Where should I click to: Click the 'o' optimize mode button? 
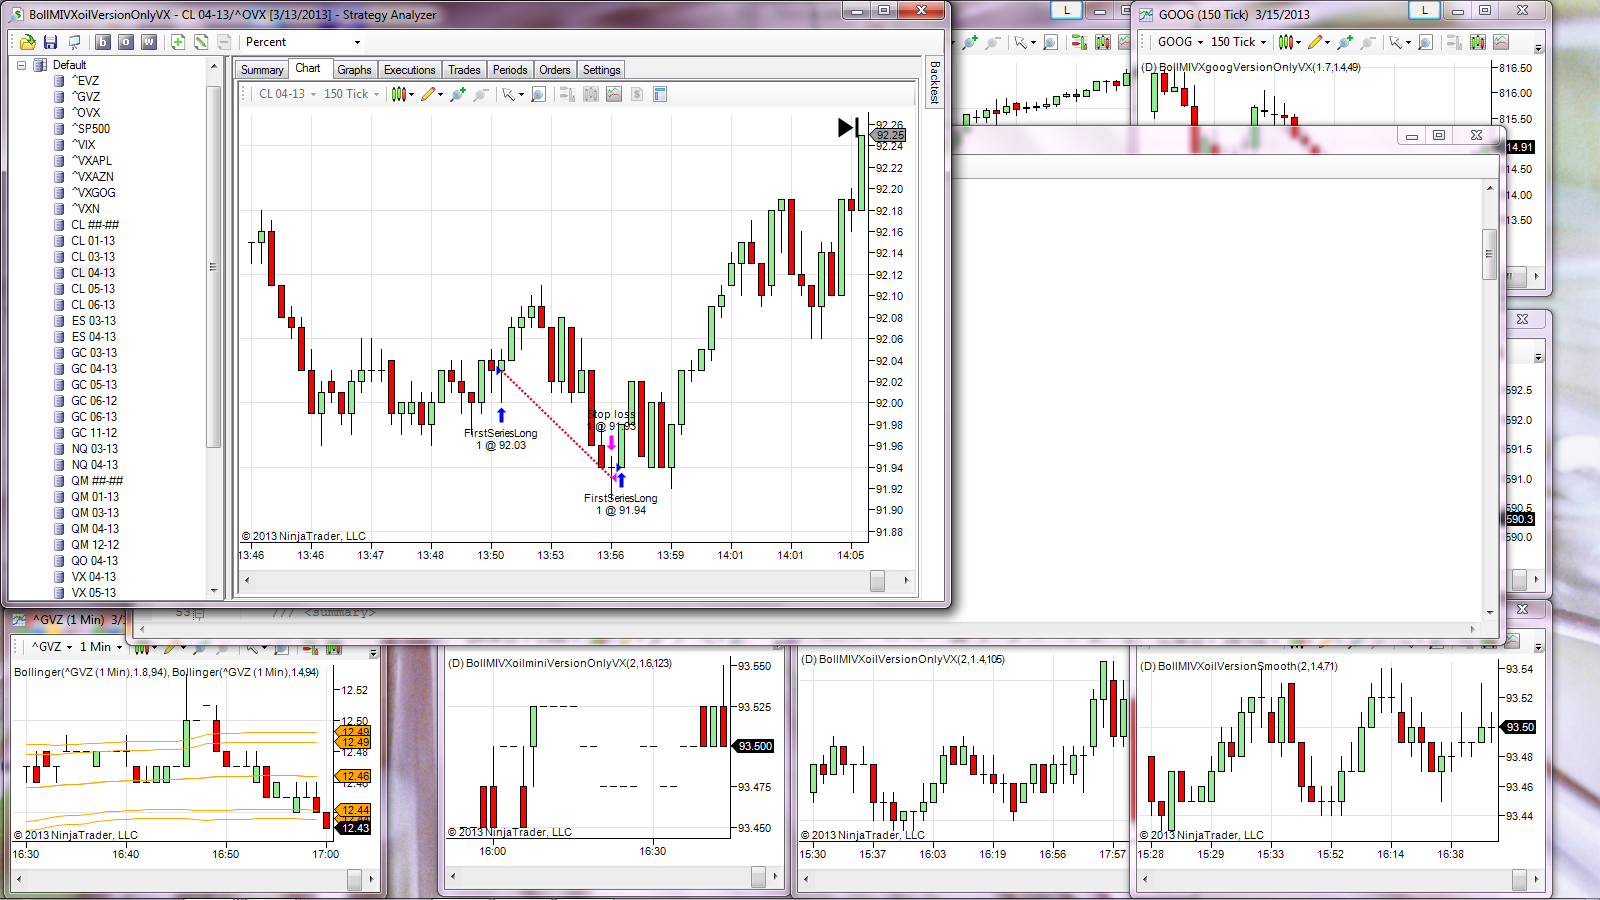[126, 42]
